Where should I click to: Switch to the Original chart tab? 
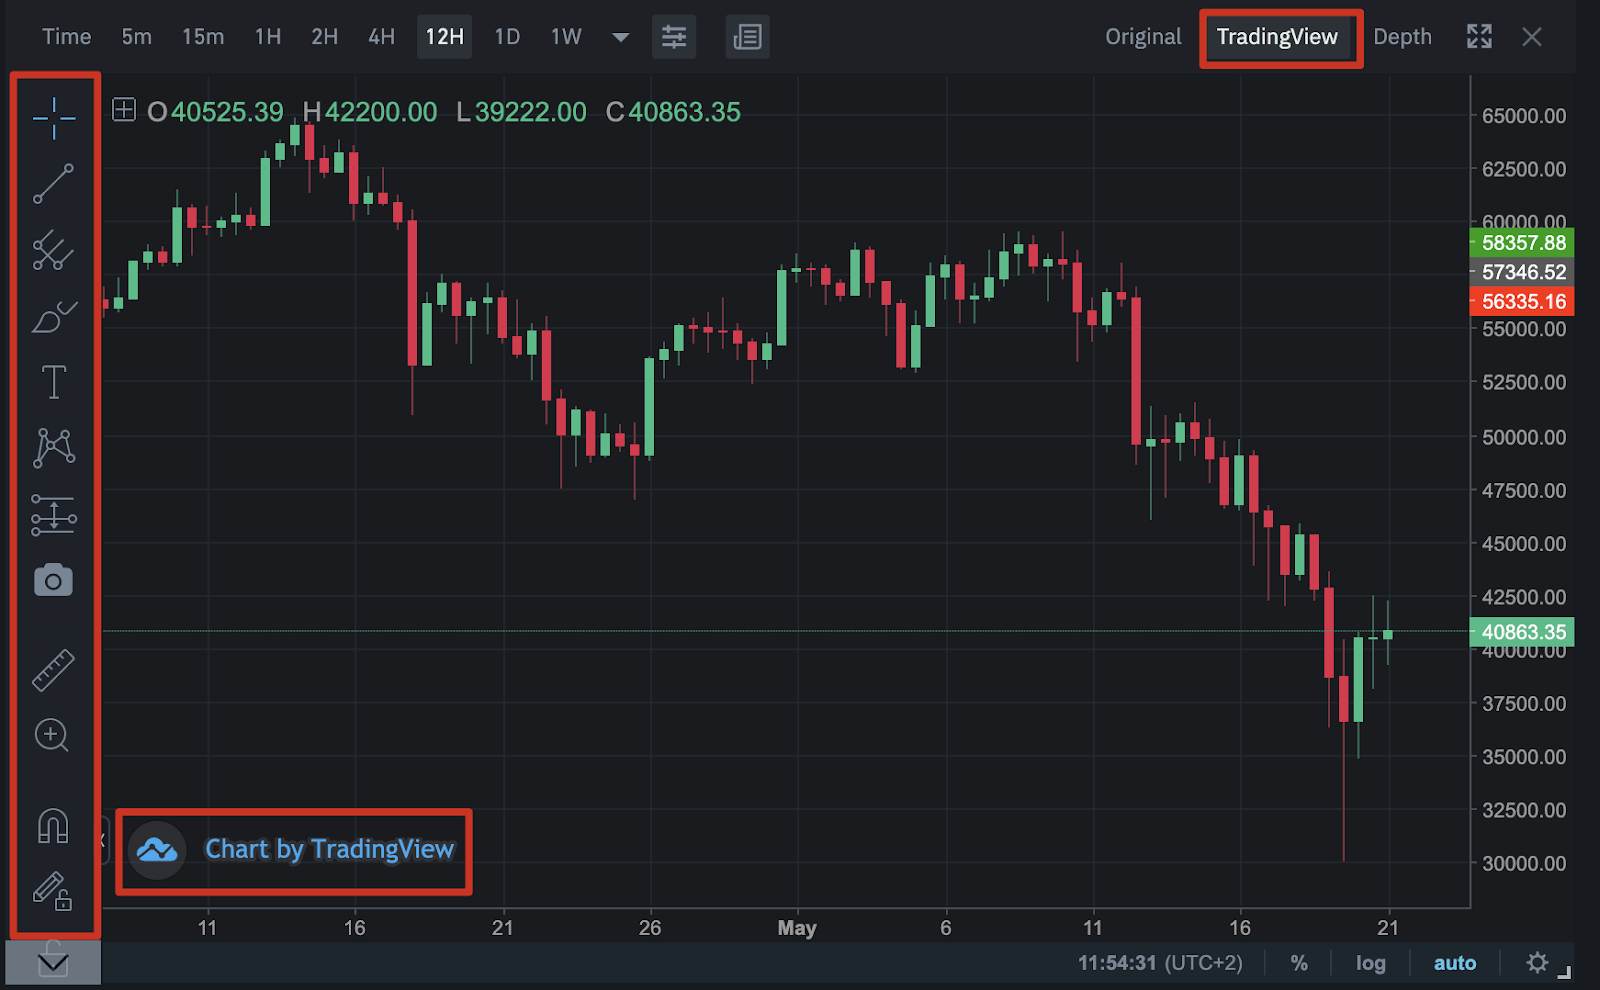[x=1142, y=36]
